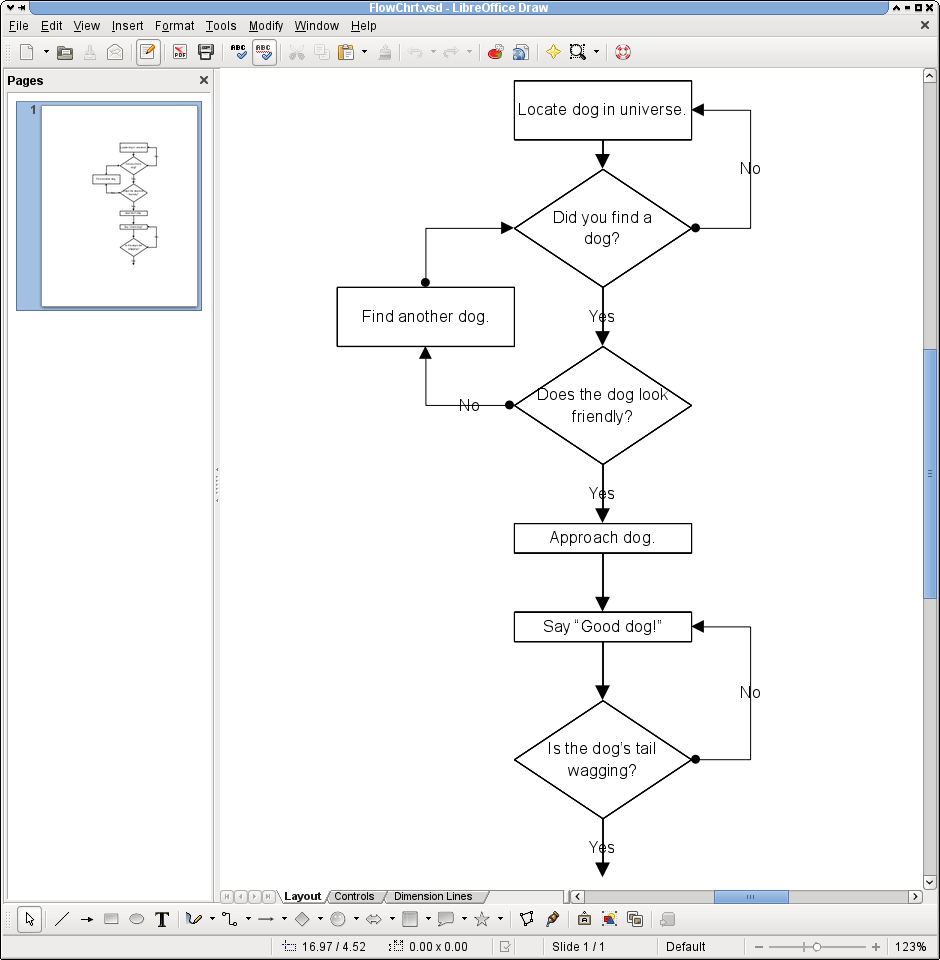Toggle automatic spellchecking
Screen dimensions: 940x960
pos(264,52)
